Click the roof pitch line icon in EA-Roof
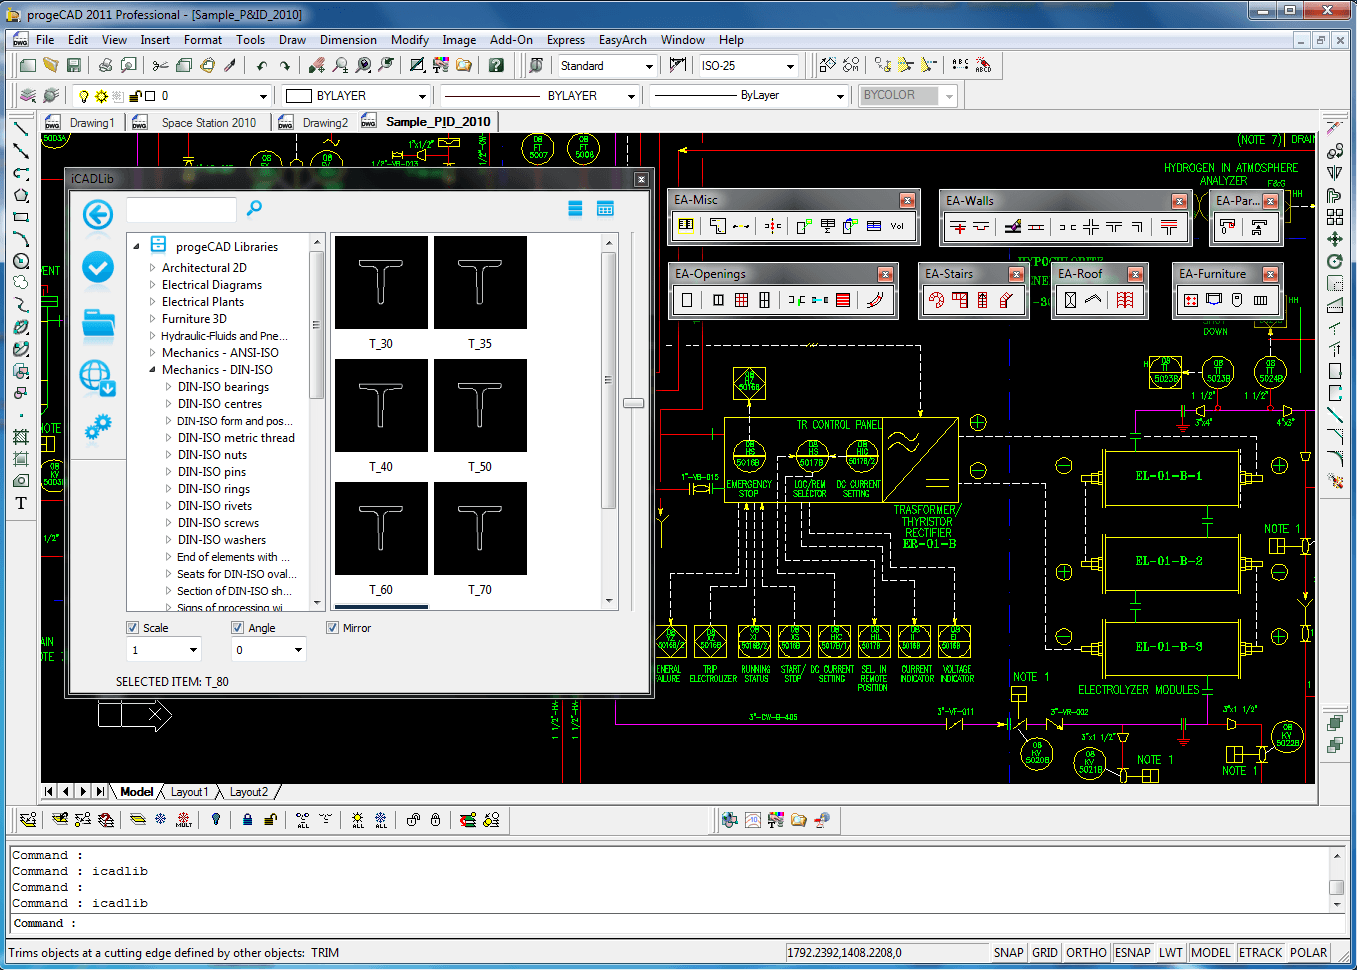This screenshot has height=970, width=1357. pos(1094,300)
